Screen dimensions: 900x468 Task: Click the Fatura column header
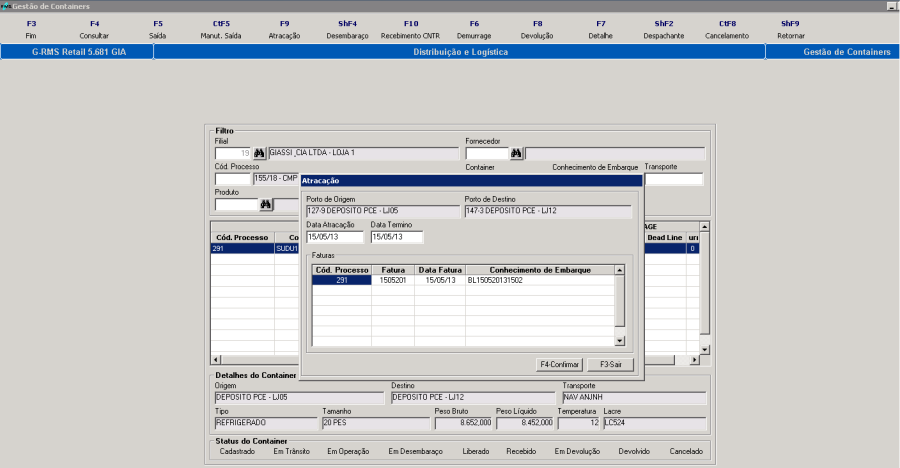coord(393,270)
